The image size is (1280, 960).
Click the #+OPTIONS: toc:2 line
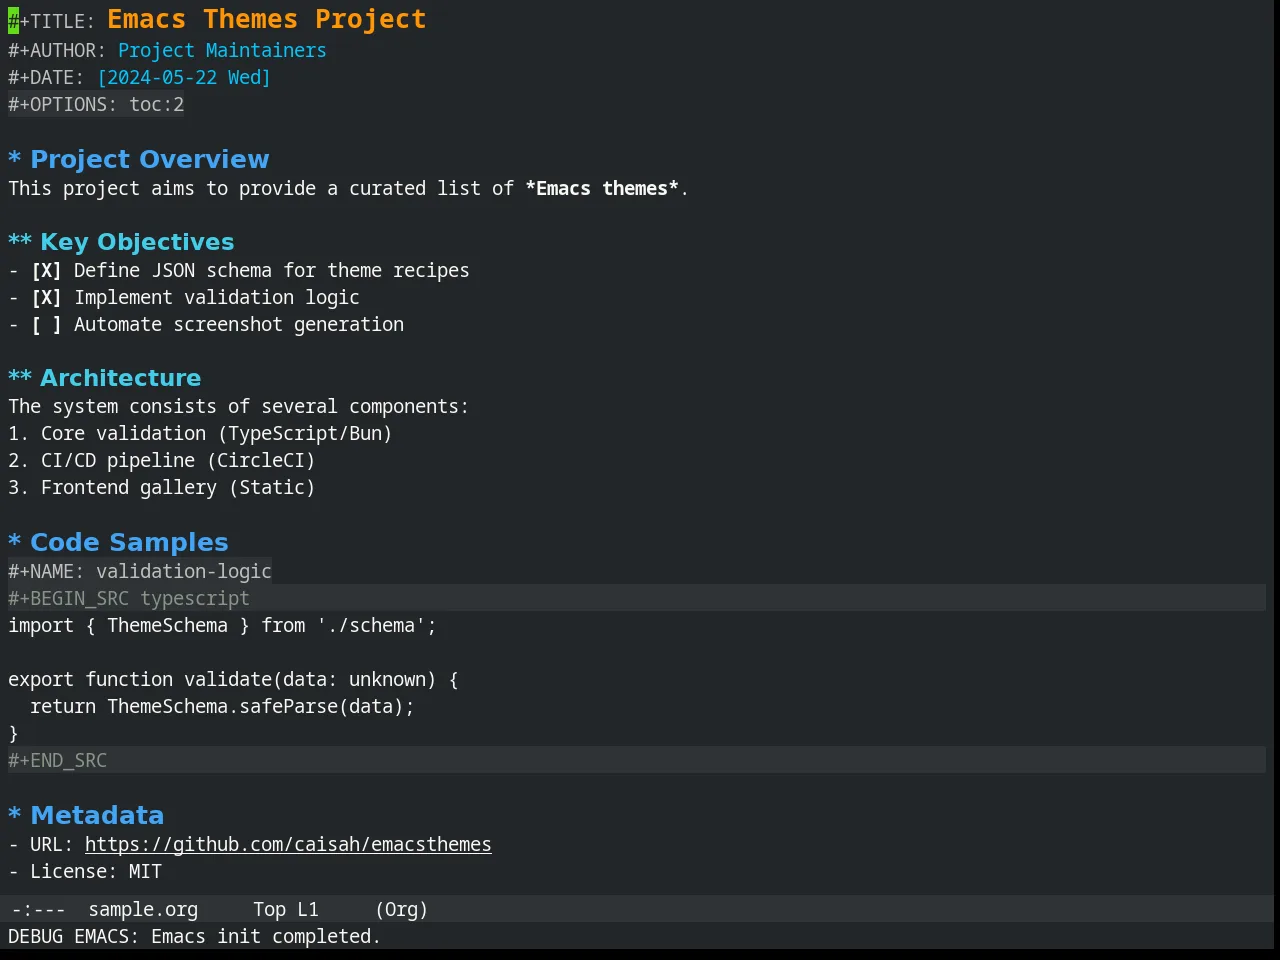tap(96, 105)
